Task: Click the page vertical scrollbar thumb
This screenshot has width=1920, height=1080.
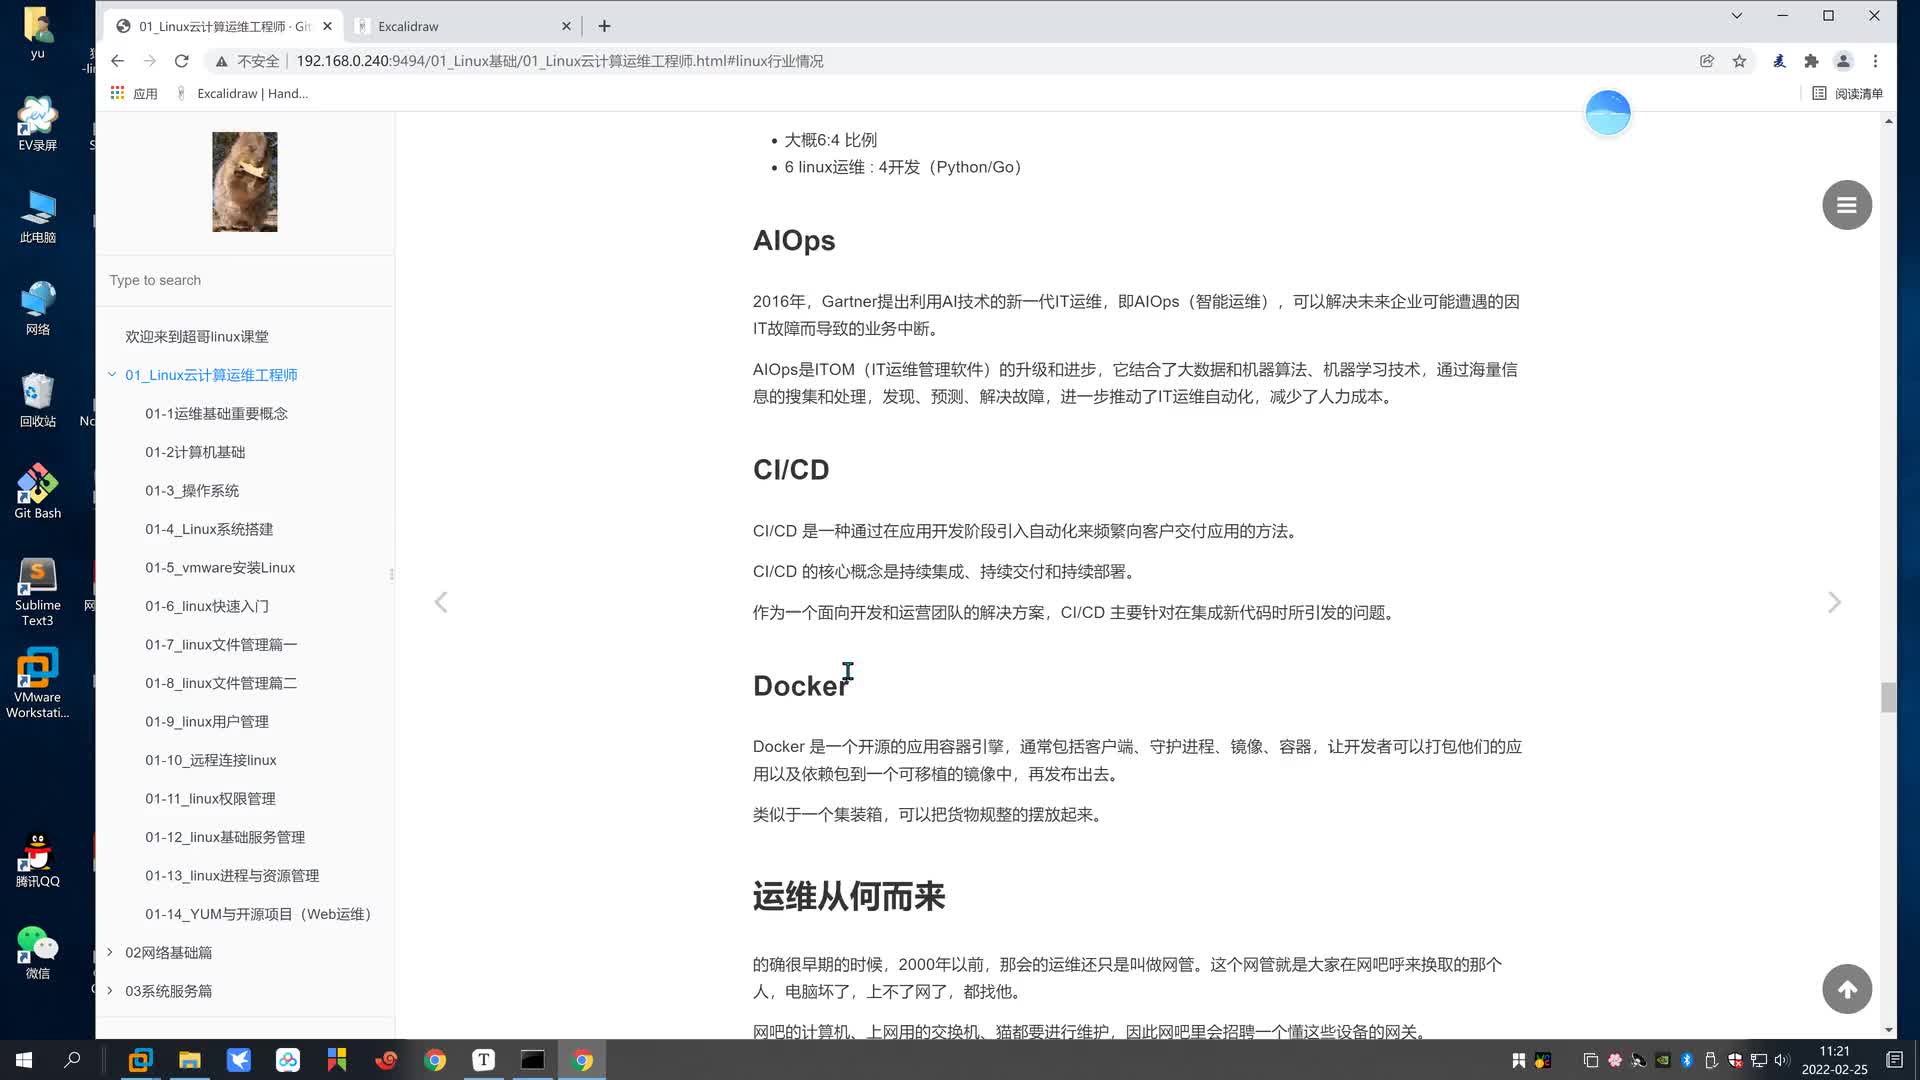Action: (1888, 697)
